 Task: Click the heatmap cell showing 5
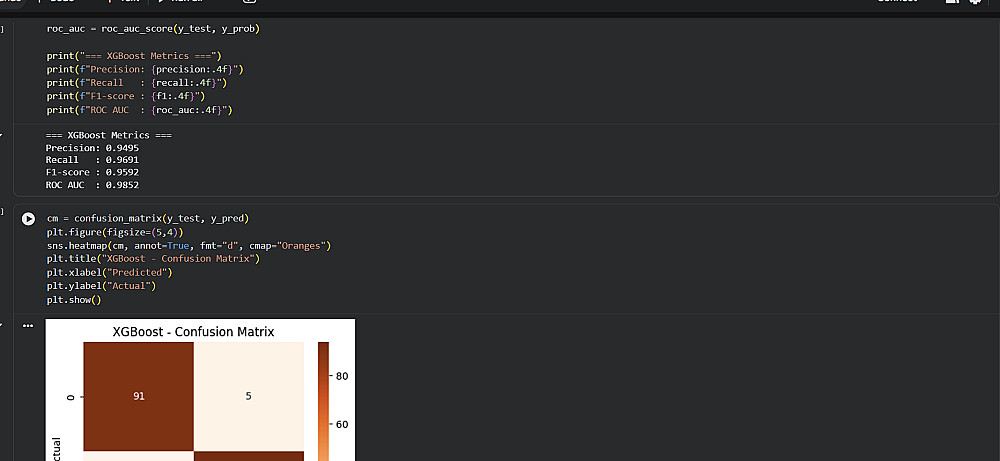pyautogui.click(x=249, y=396)
